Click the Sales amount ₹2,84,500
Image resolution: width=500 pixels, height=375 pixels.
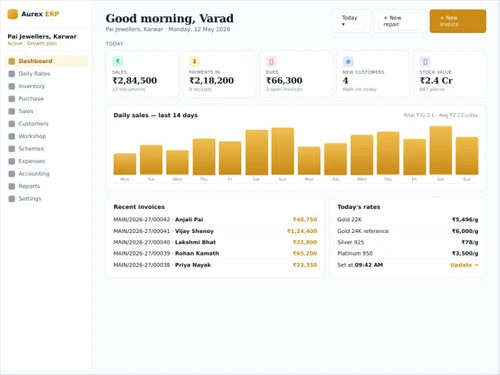(x=135, y=80)
